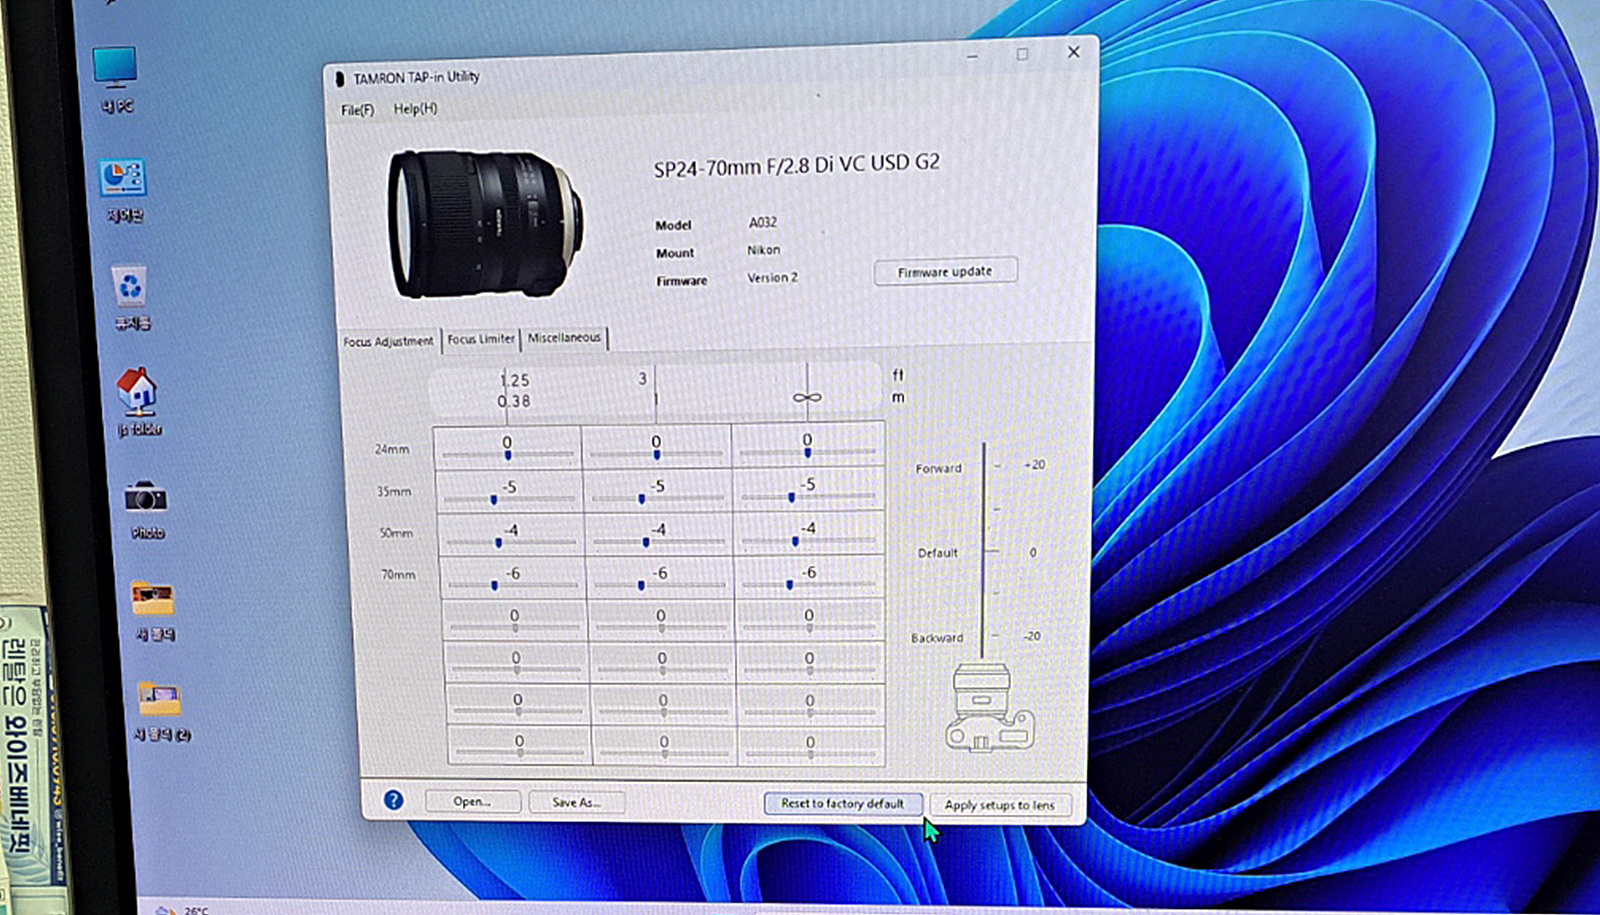Click Apply setups to lens button
1600x915 pixels.
[999, 805]
